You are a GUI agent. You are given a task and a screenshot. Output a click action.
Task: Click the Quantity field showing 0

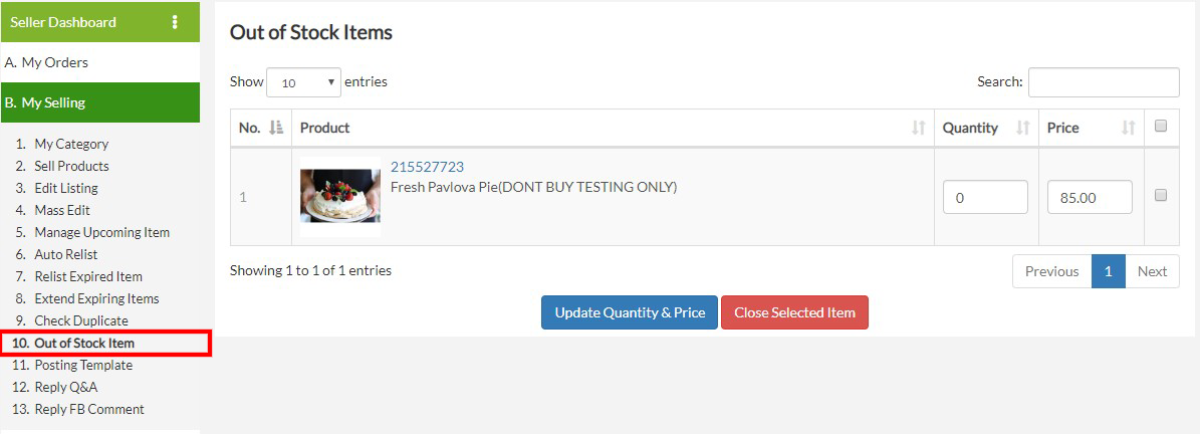click(x=985, y=197)
